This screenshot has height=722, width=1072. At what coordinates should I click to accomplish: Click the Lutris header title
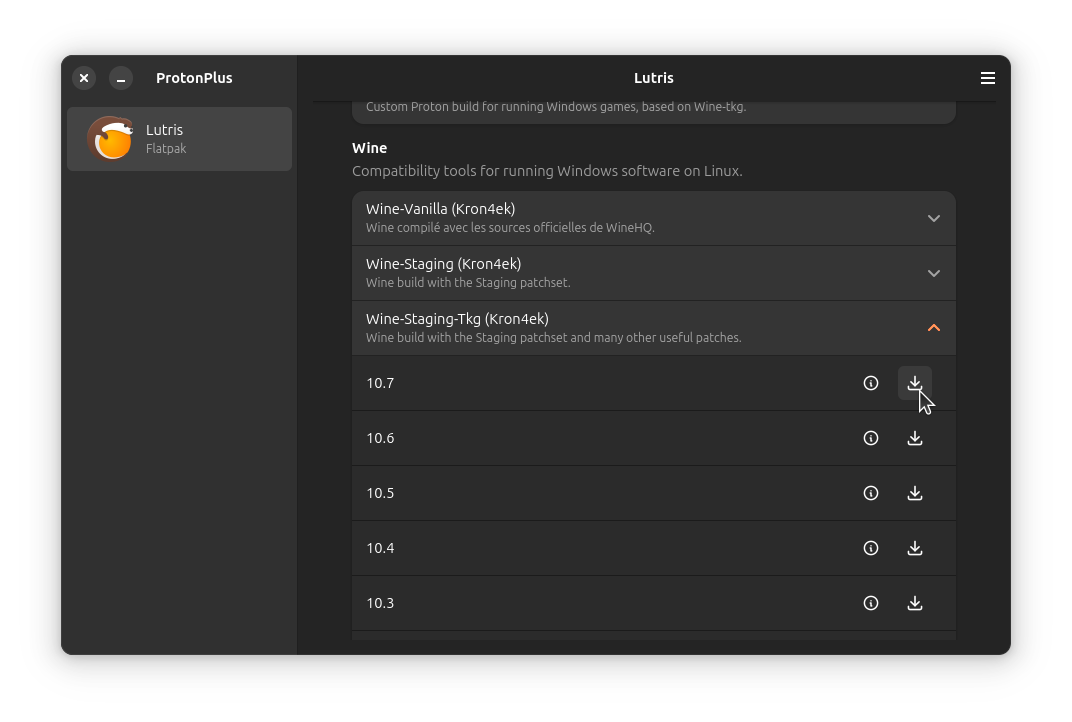tap(654, 78)
